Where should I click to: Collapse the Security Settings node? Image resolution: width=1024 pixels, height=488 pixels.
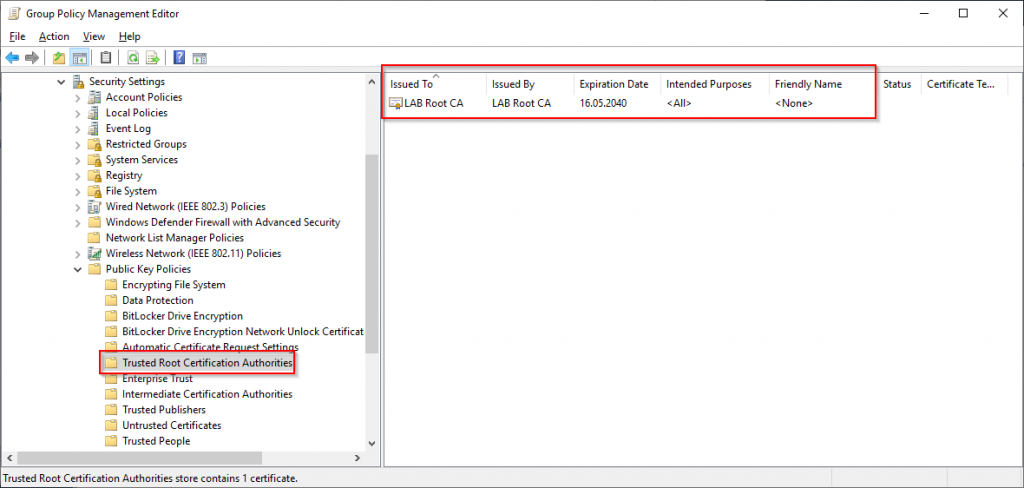point(61,82)
